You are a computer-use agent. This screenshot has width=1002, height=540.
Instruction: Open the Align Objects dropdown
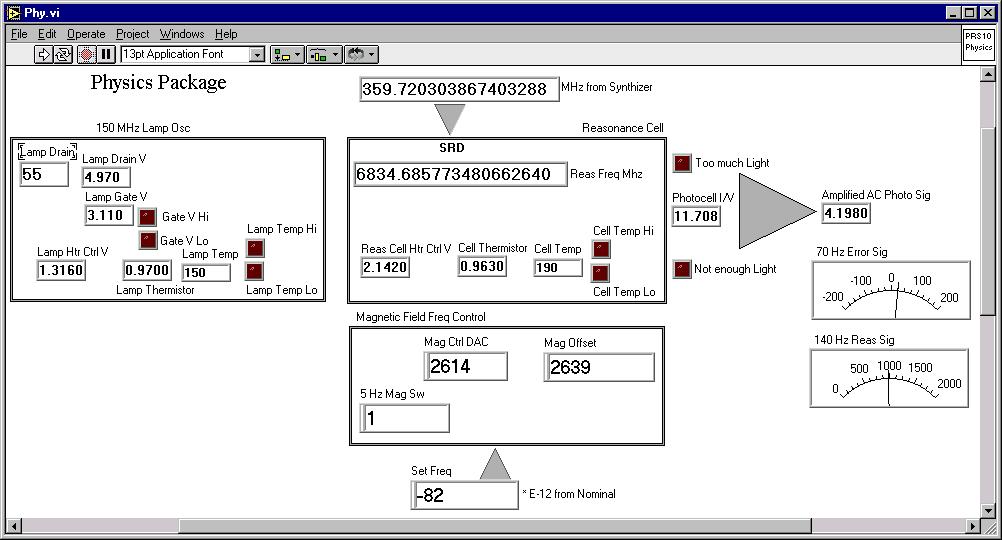point(287,55)
